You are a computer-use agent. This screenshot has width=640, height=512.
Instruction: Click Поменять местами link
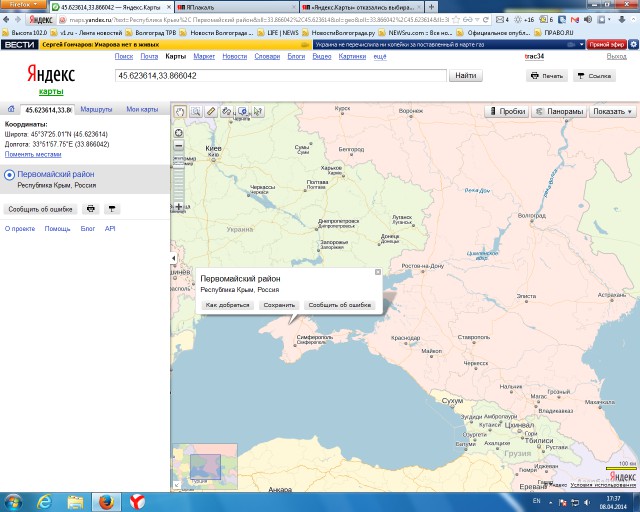[x=33, y=154]
